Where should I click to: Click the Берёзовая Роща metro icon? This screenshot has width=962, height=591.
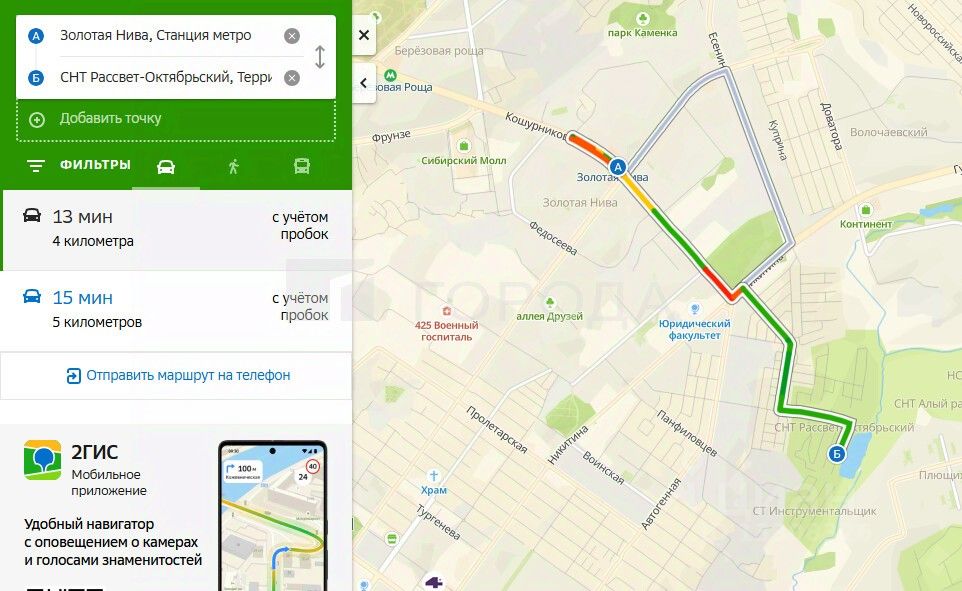click(390, 75)
